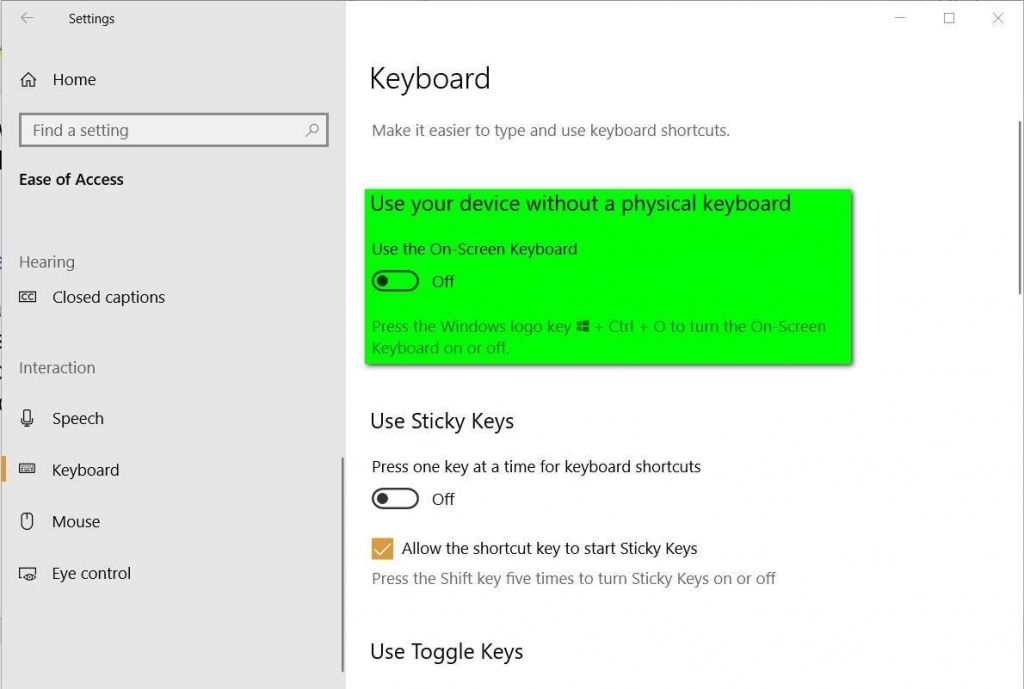
Task: Click the Keyboard icon in the sidebar
Action: click(x=27, y=470)
